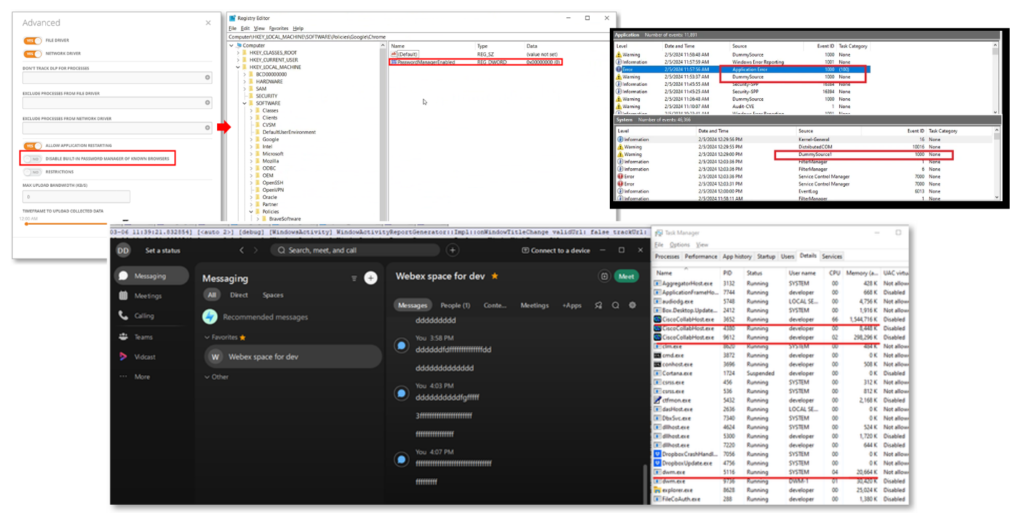Toggle the File Driver switch
Screen dimensions: 1024x522
point(31,40)
